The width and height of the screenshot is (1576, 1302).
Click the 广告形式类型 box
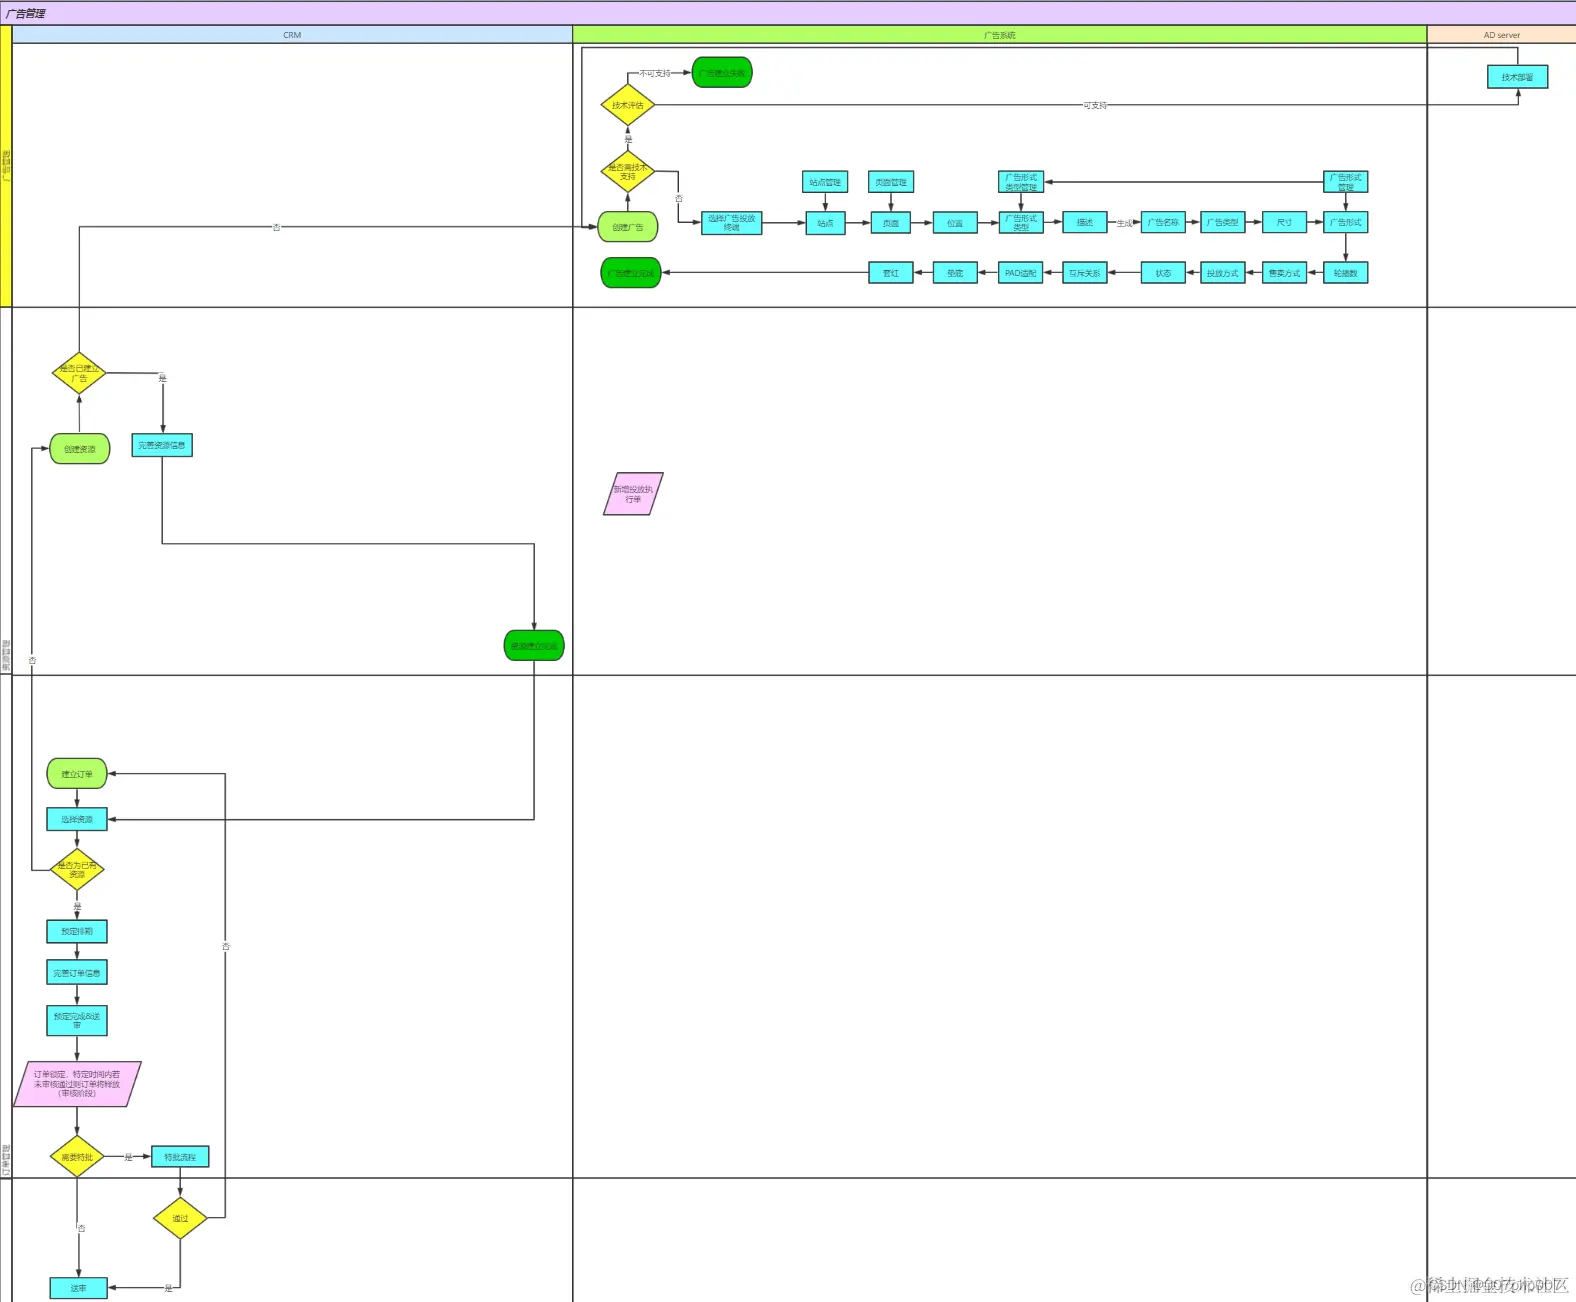tap(1021, 223)
